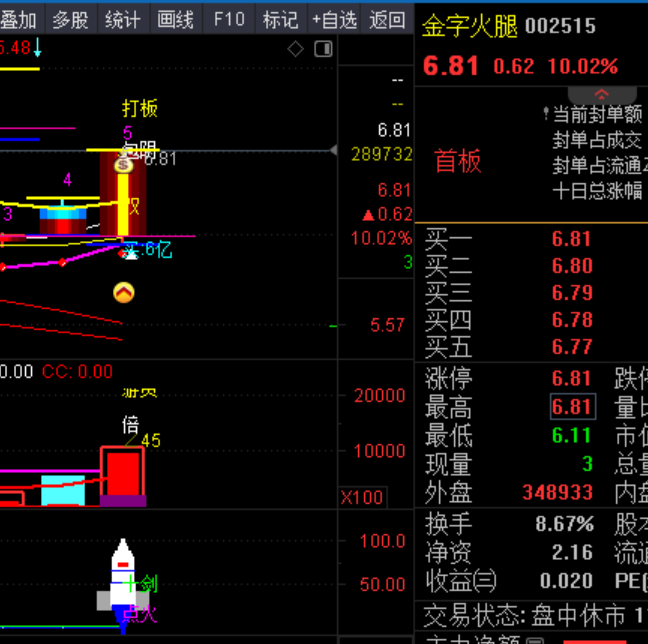Click the magenta number 4 marker

point(67,180)
